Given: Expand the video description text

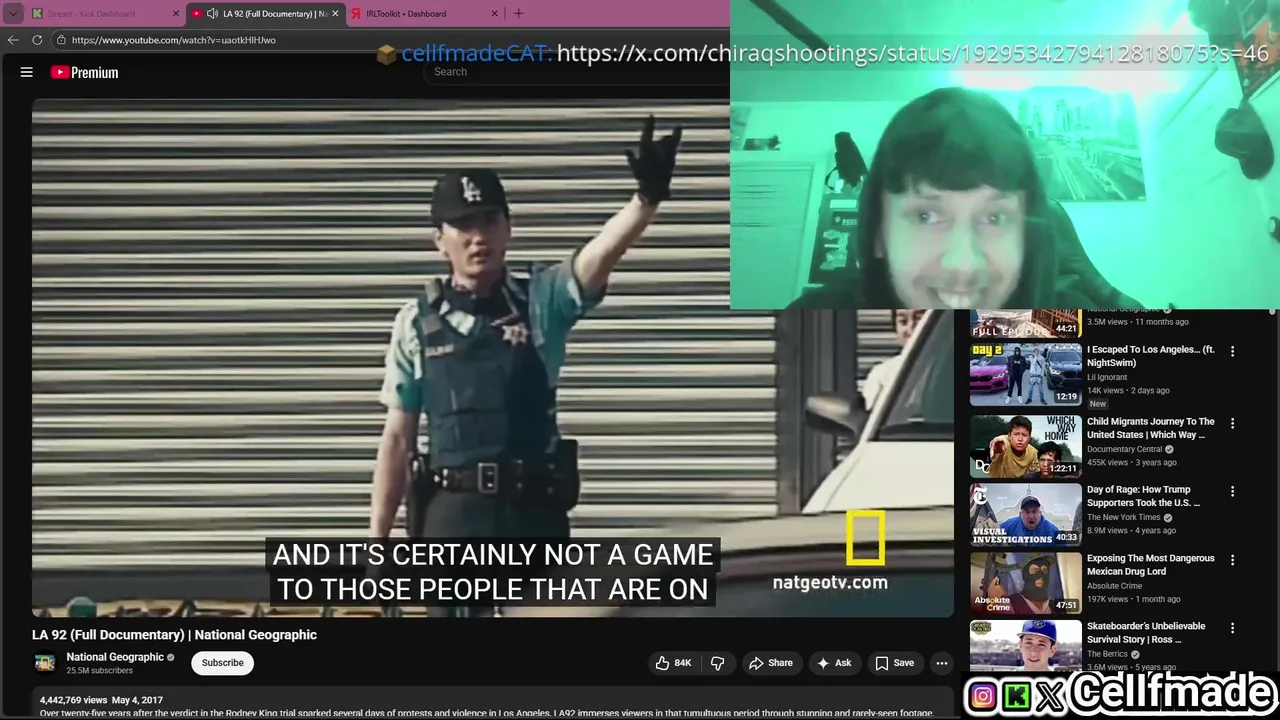Looking at the screenshot, I should 486,713.
